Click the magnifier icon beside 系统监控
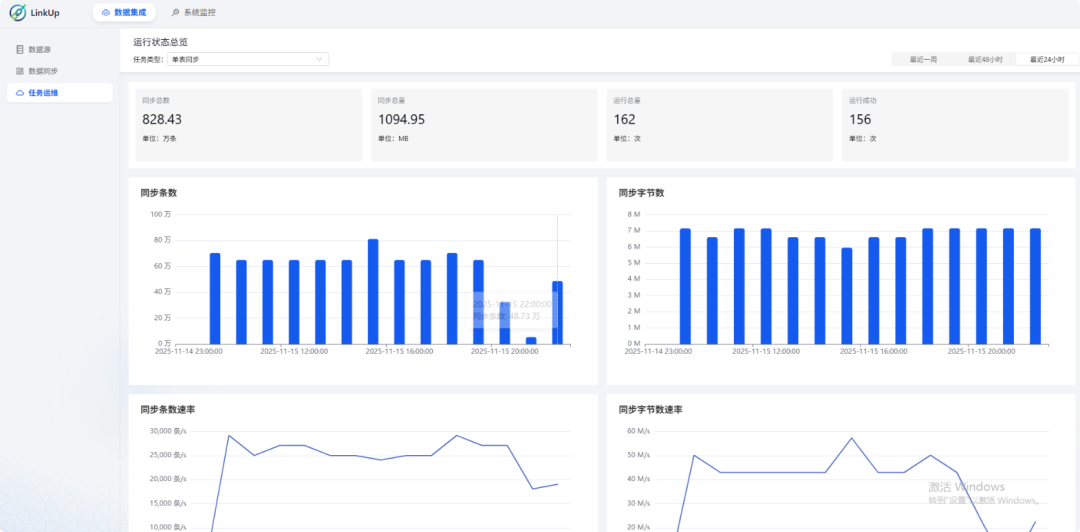The image size is (1080, 532). pos(176,12)
